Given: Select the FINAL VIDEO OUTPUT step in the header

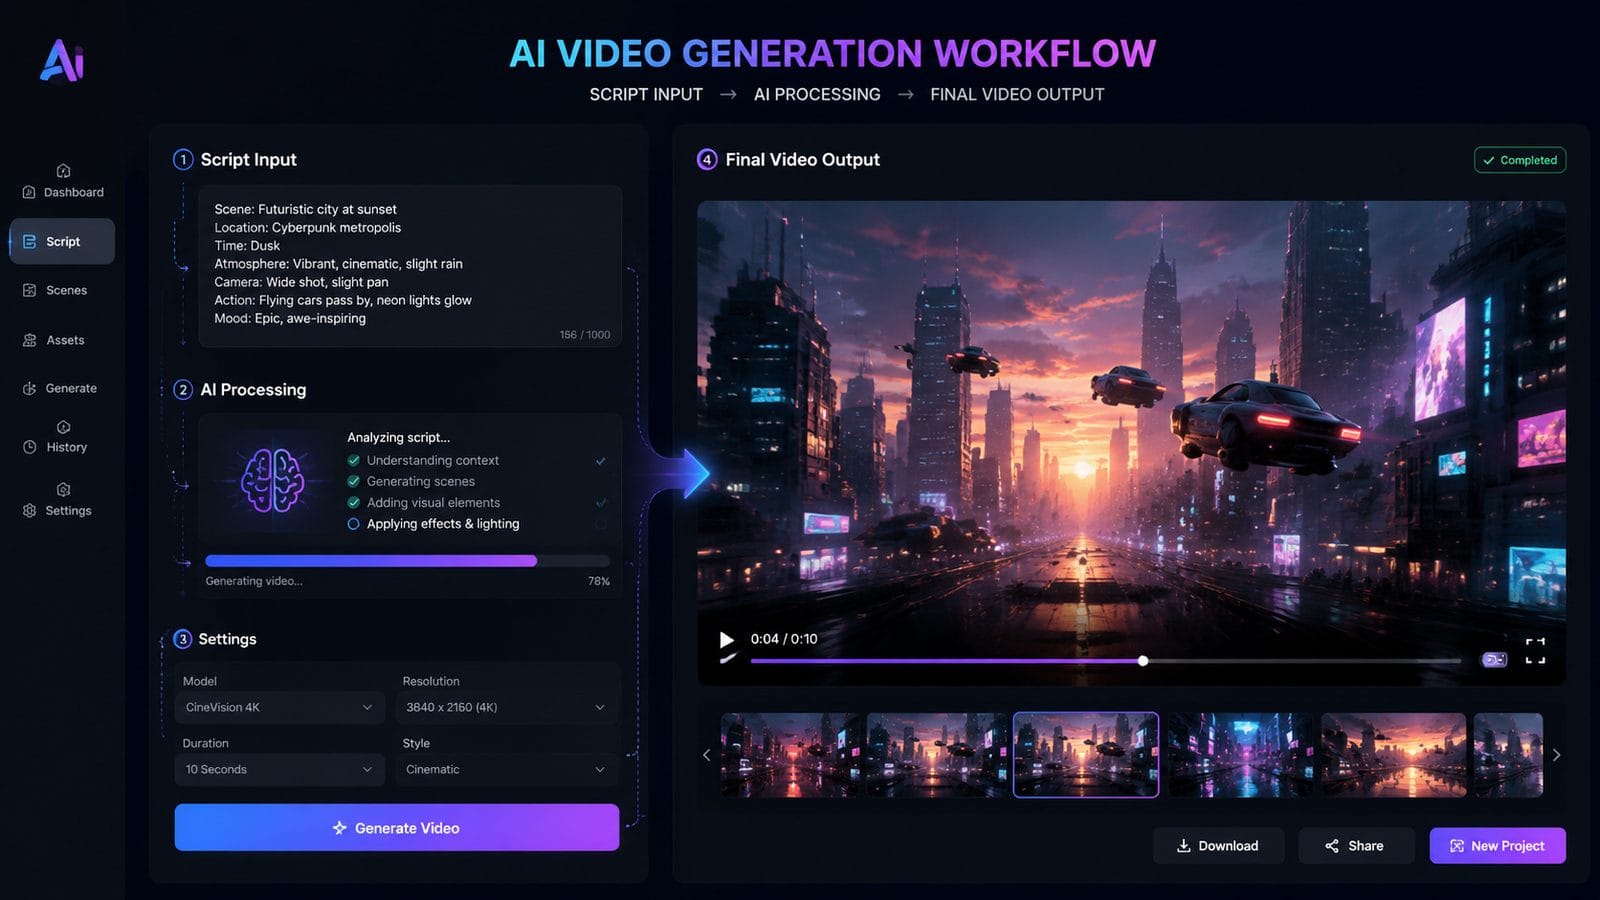Looking at the screenshot, I should (1017, 94).
